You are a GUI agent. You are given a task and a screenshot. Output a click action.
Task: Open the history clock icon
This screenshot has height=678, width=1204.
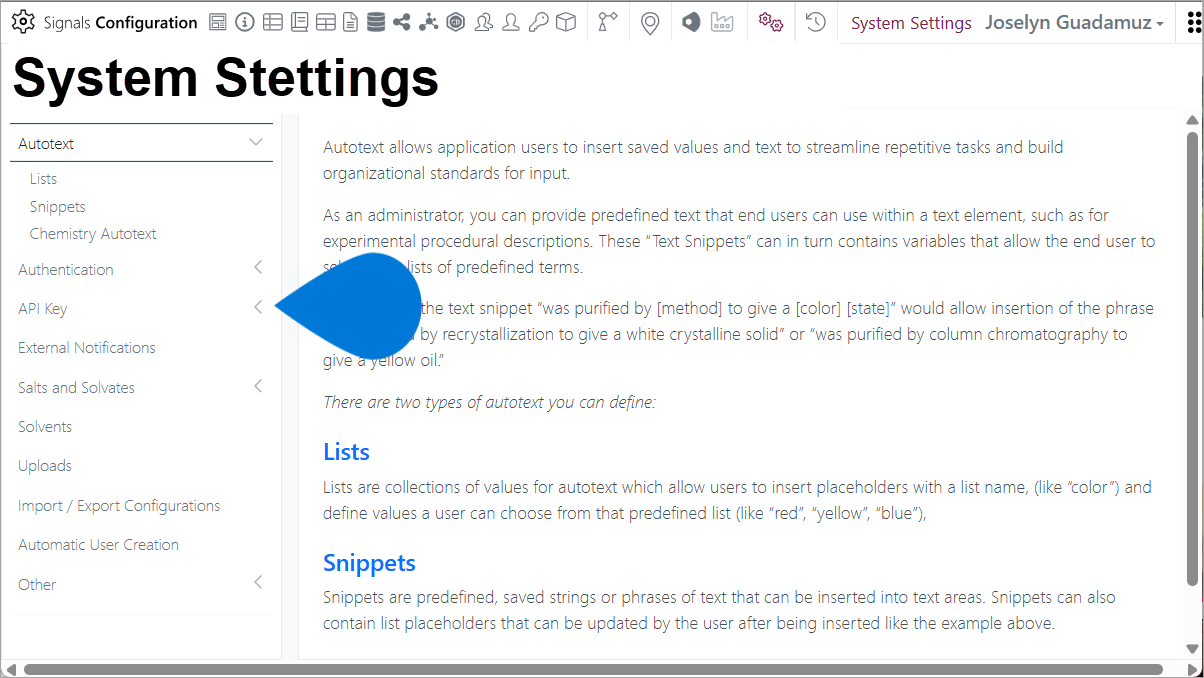point(816,22)
